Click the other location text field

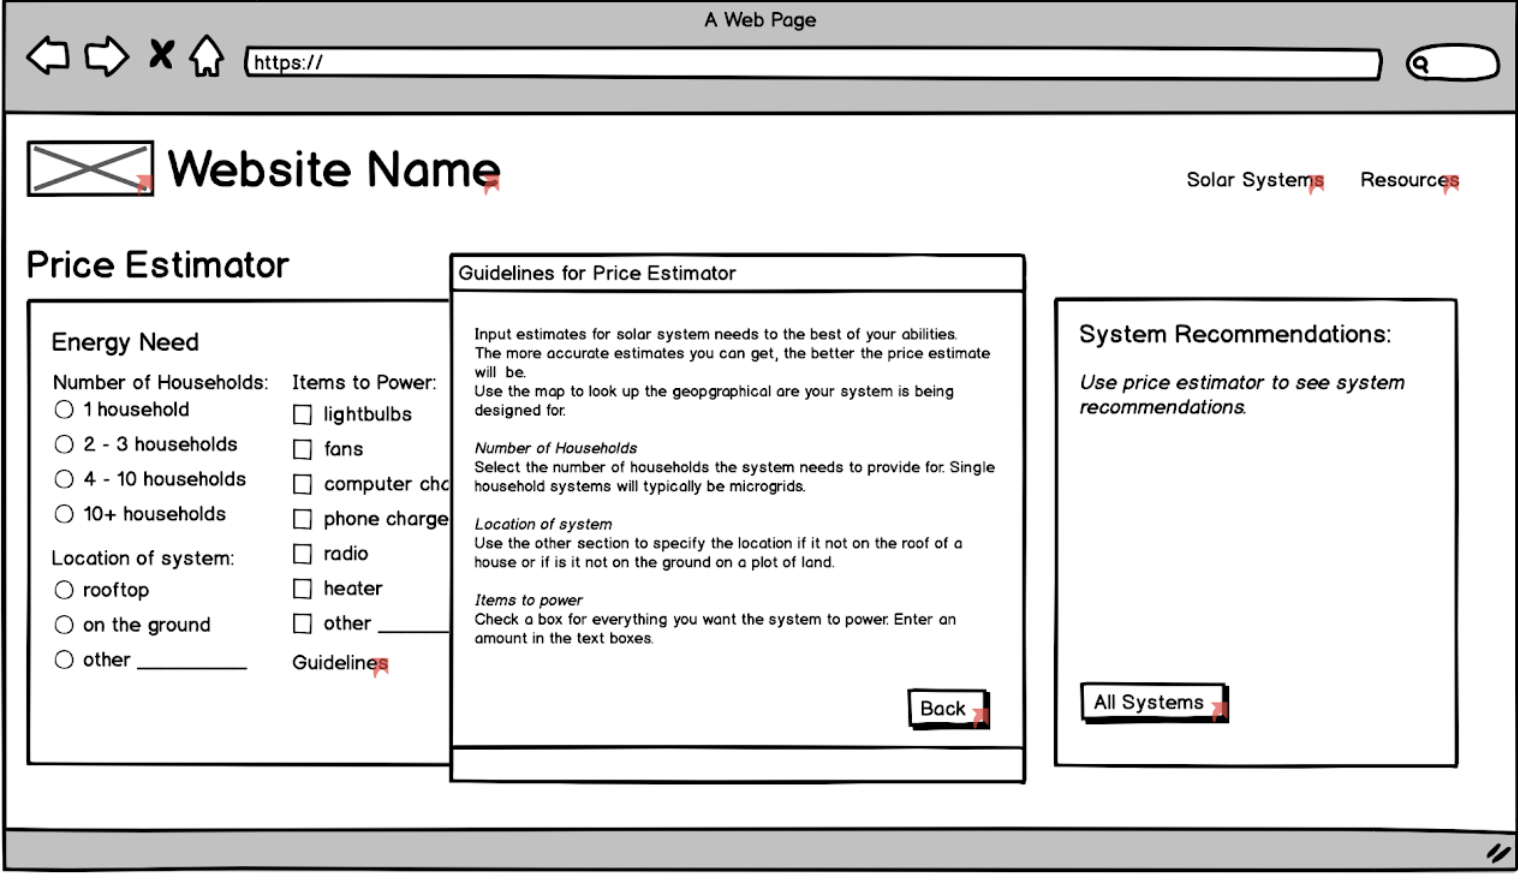[192, 660]
